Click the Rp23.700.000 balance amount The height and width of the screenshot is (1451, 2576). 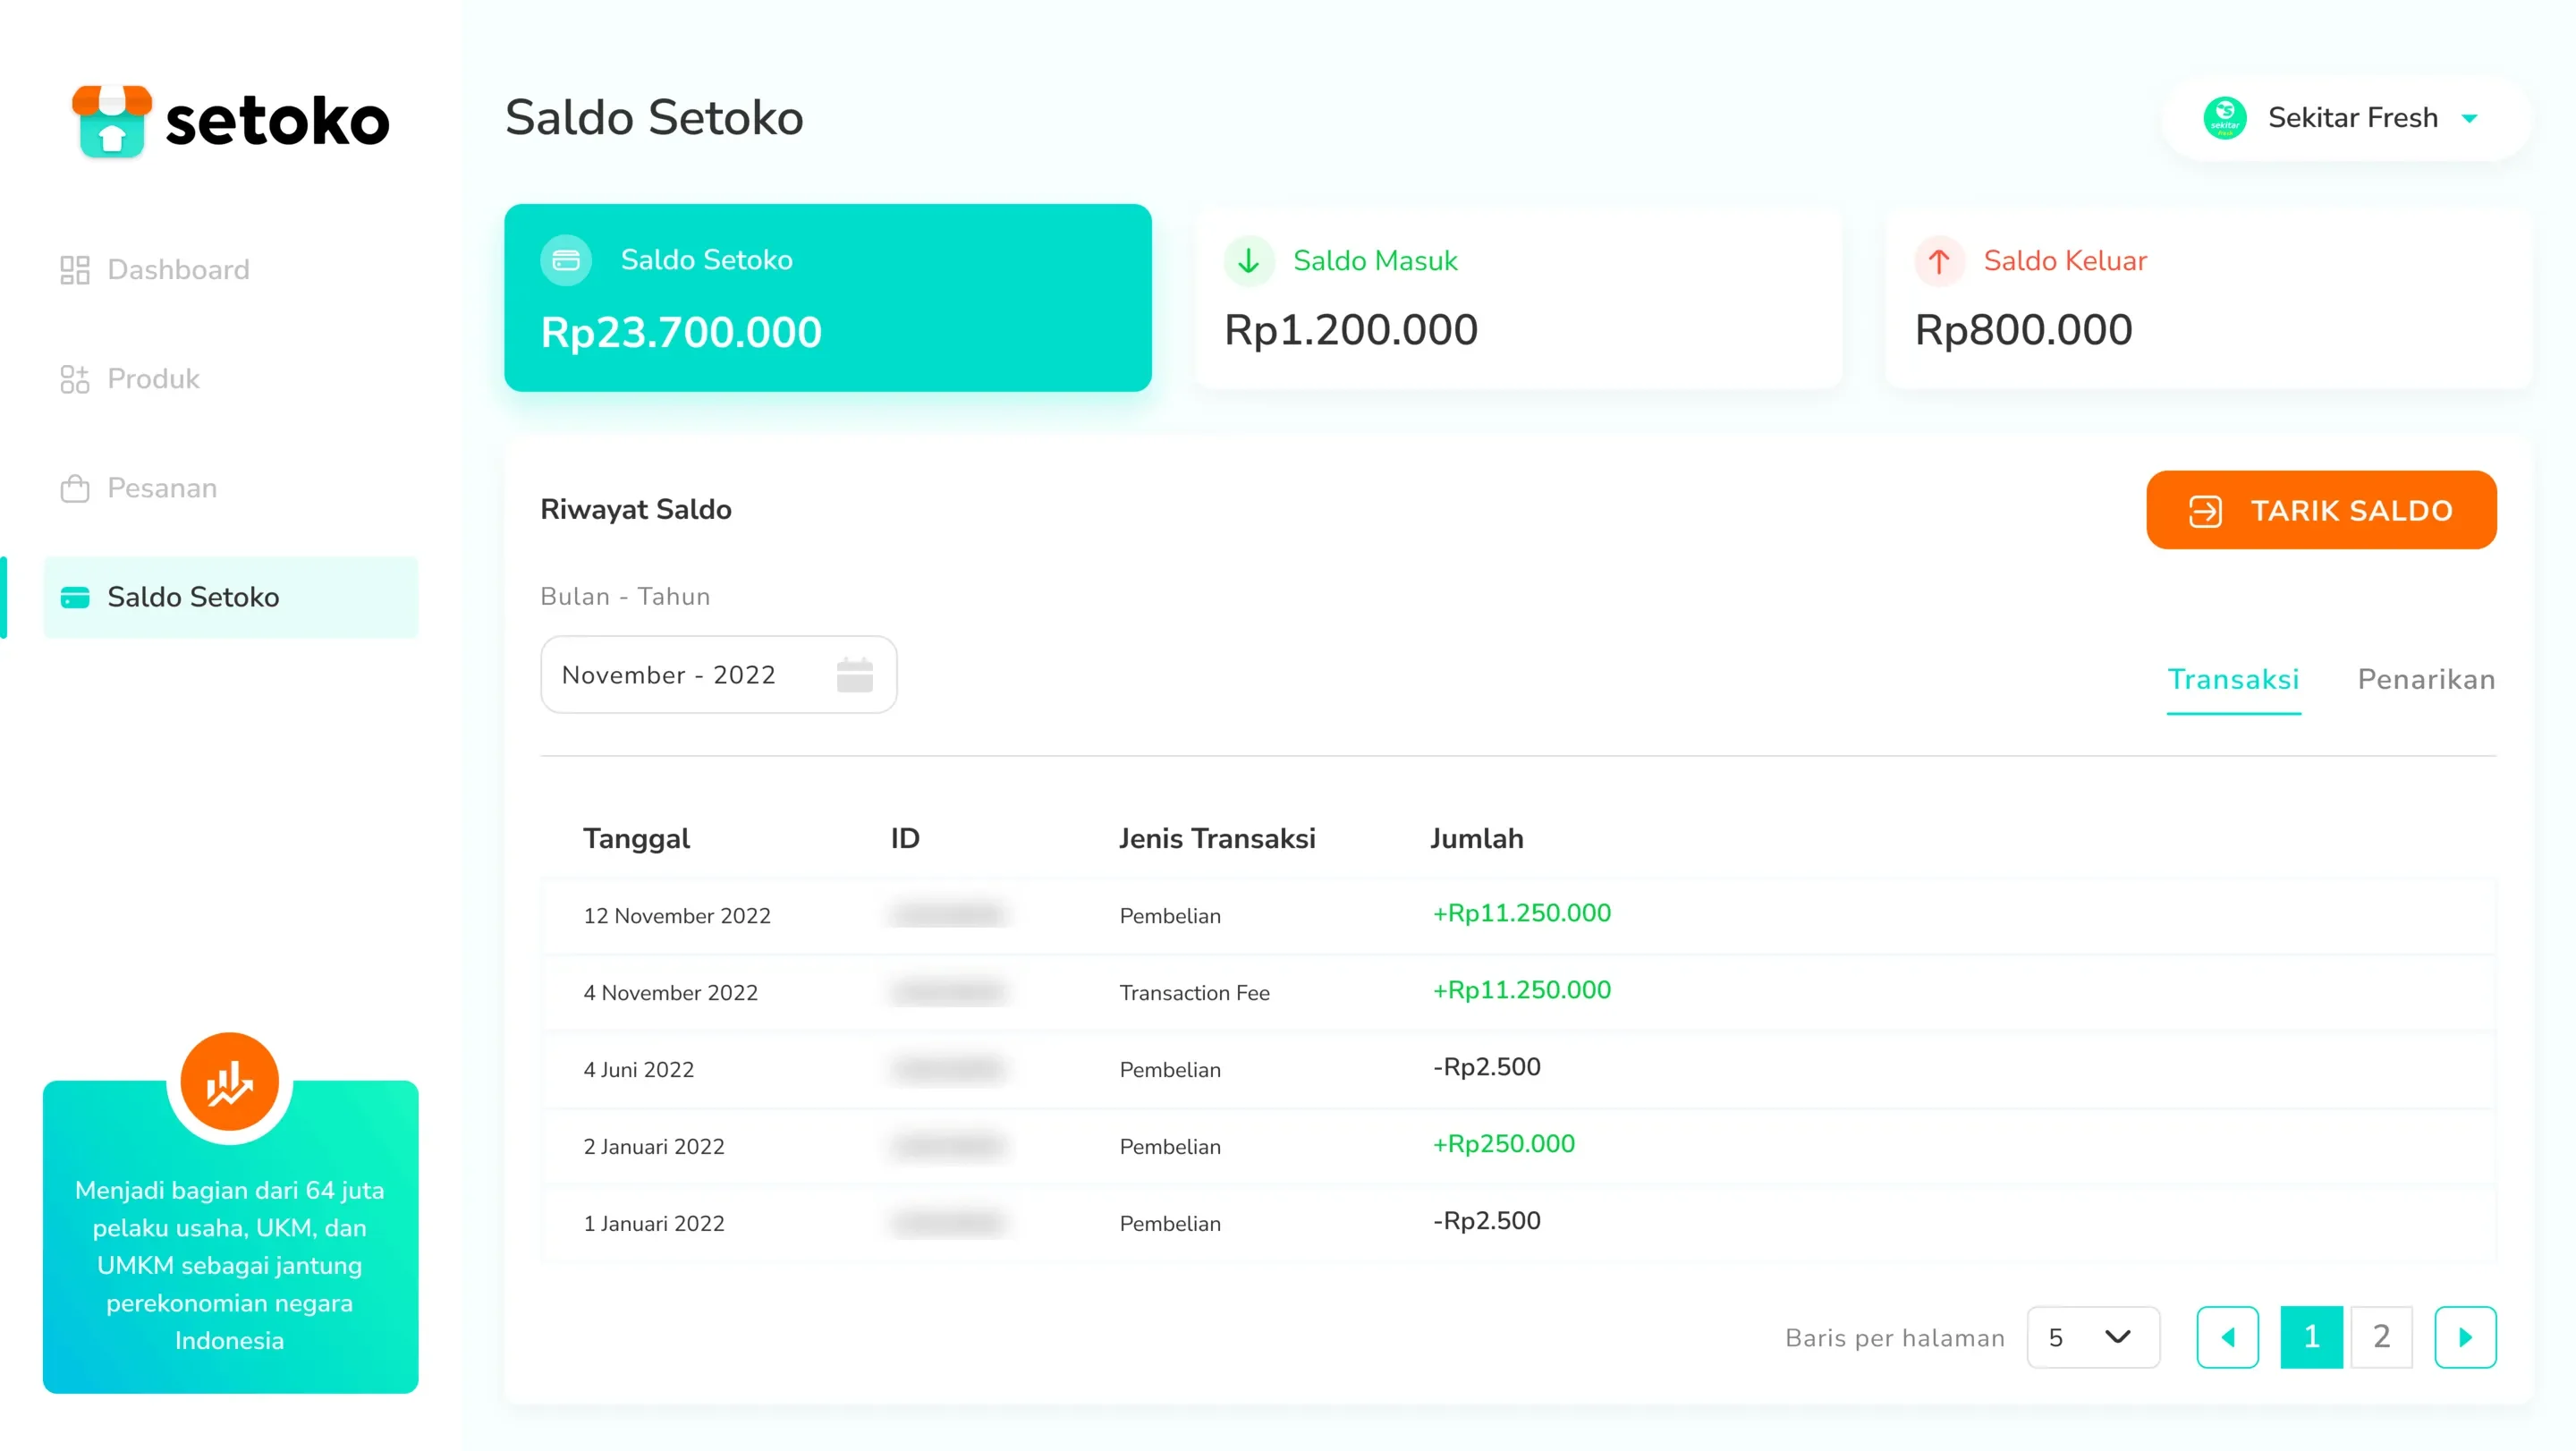pyautogui.click(x=681, y=332)
